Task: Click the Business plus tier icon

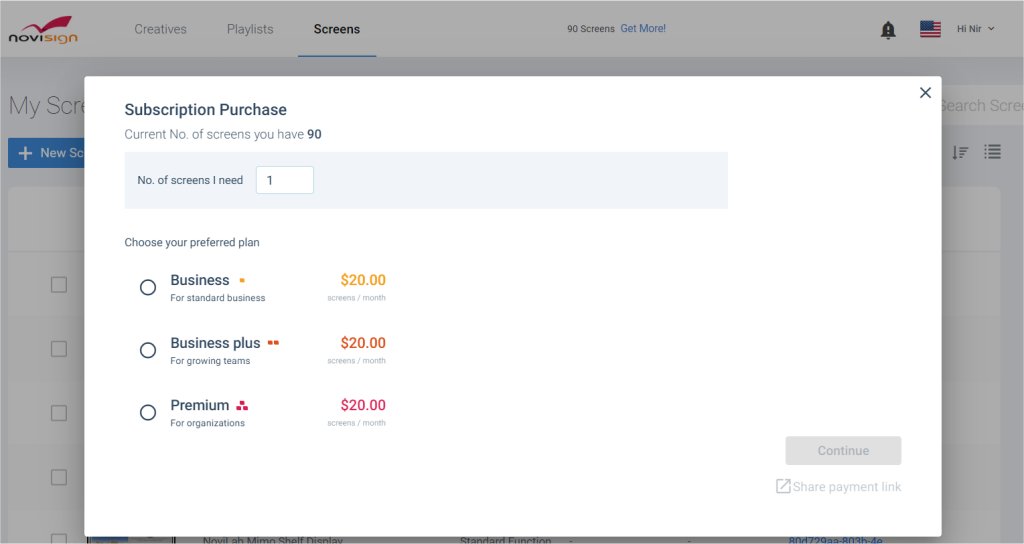Action: pos(273,342)
